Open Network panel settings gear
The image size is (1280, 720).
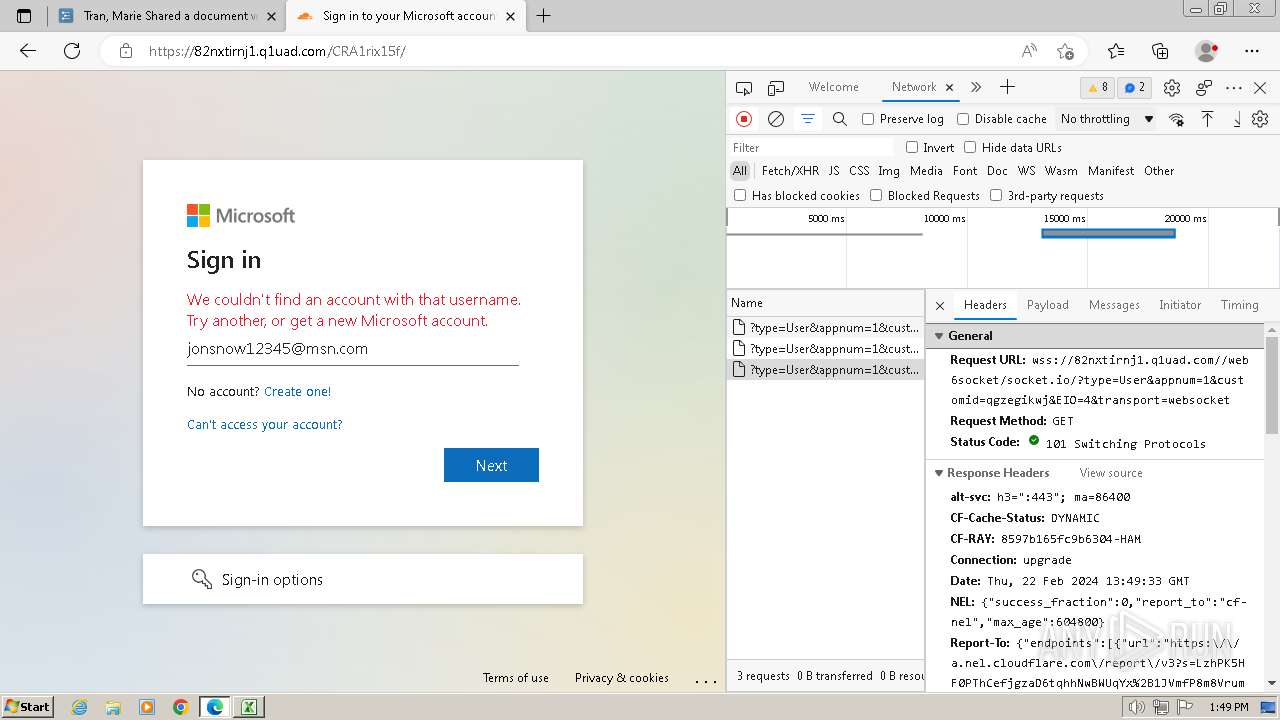coord(1260,119)
